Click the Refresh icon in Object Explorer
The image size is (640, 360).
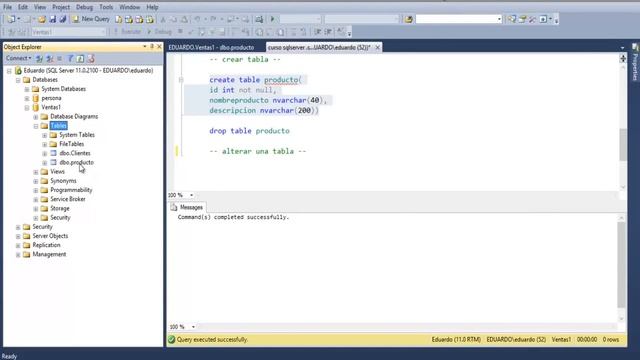pyautogui.click(x=80, y=58)
